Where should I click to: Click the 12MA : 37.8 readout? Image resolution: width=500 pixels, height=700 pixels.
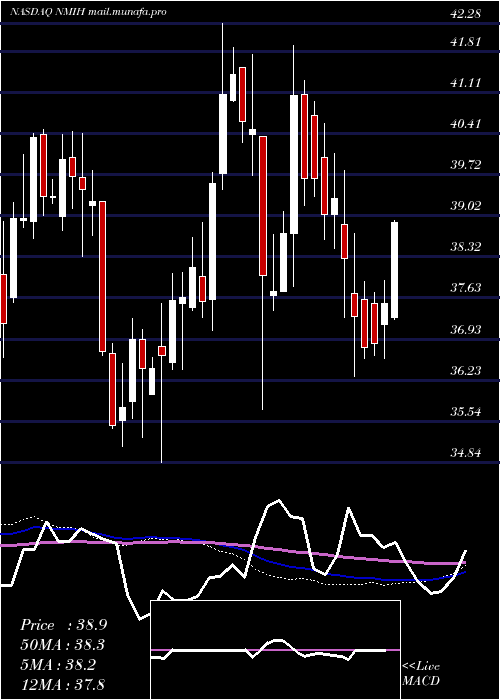pos(63,684)
